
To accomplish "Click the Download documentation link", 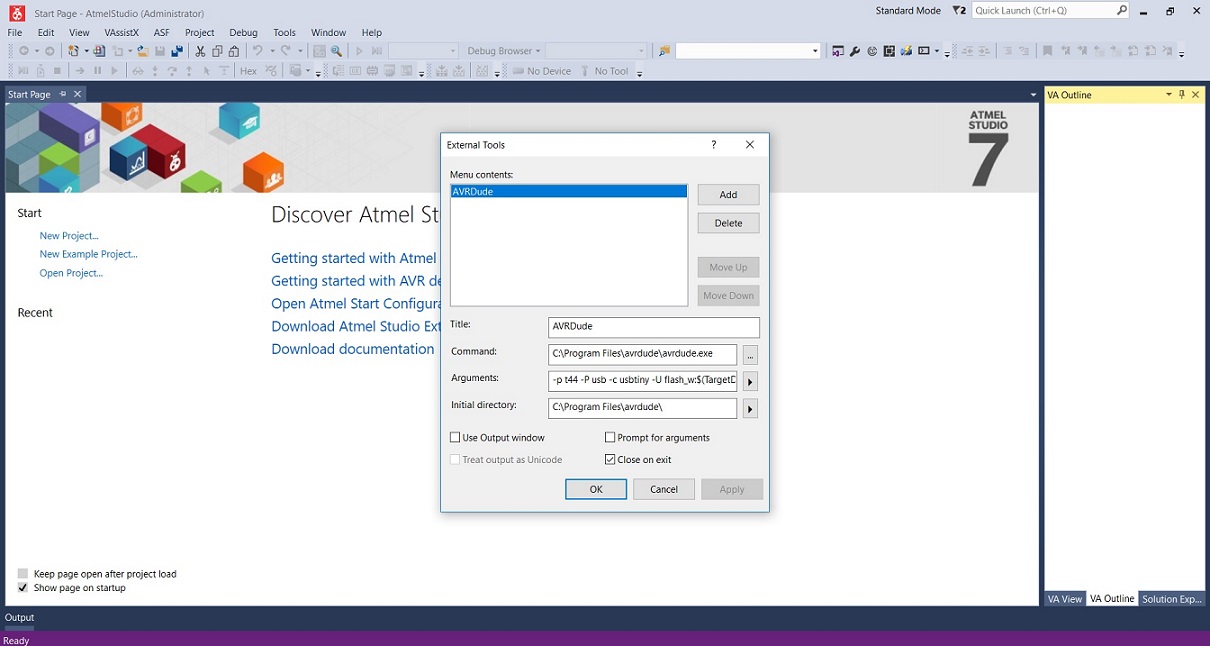I will 353,349.
